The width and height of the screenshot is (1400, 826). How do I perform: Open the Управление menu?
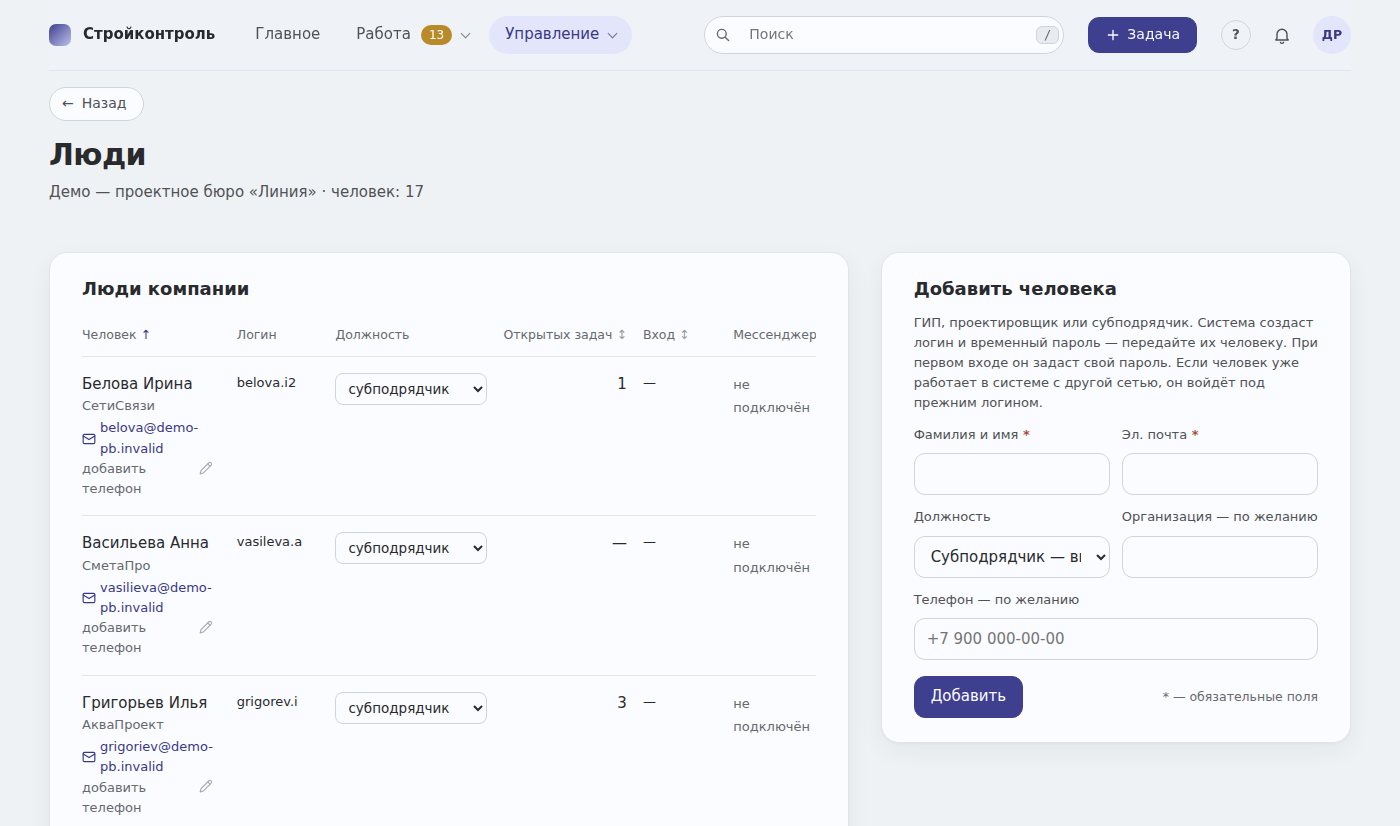tap(560, 34)
